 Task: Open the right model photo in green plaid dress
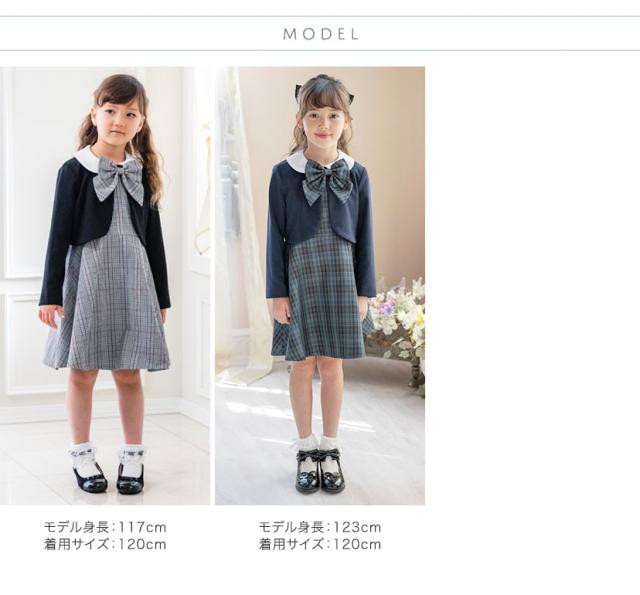tap(320, 286)
